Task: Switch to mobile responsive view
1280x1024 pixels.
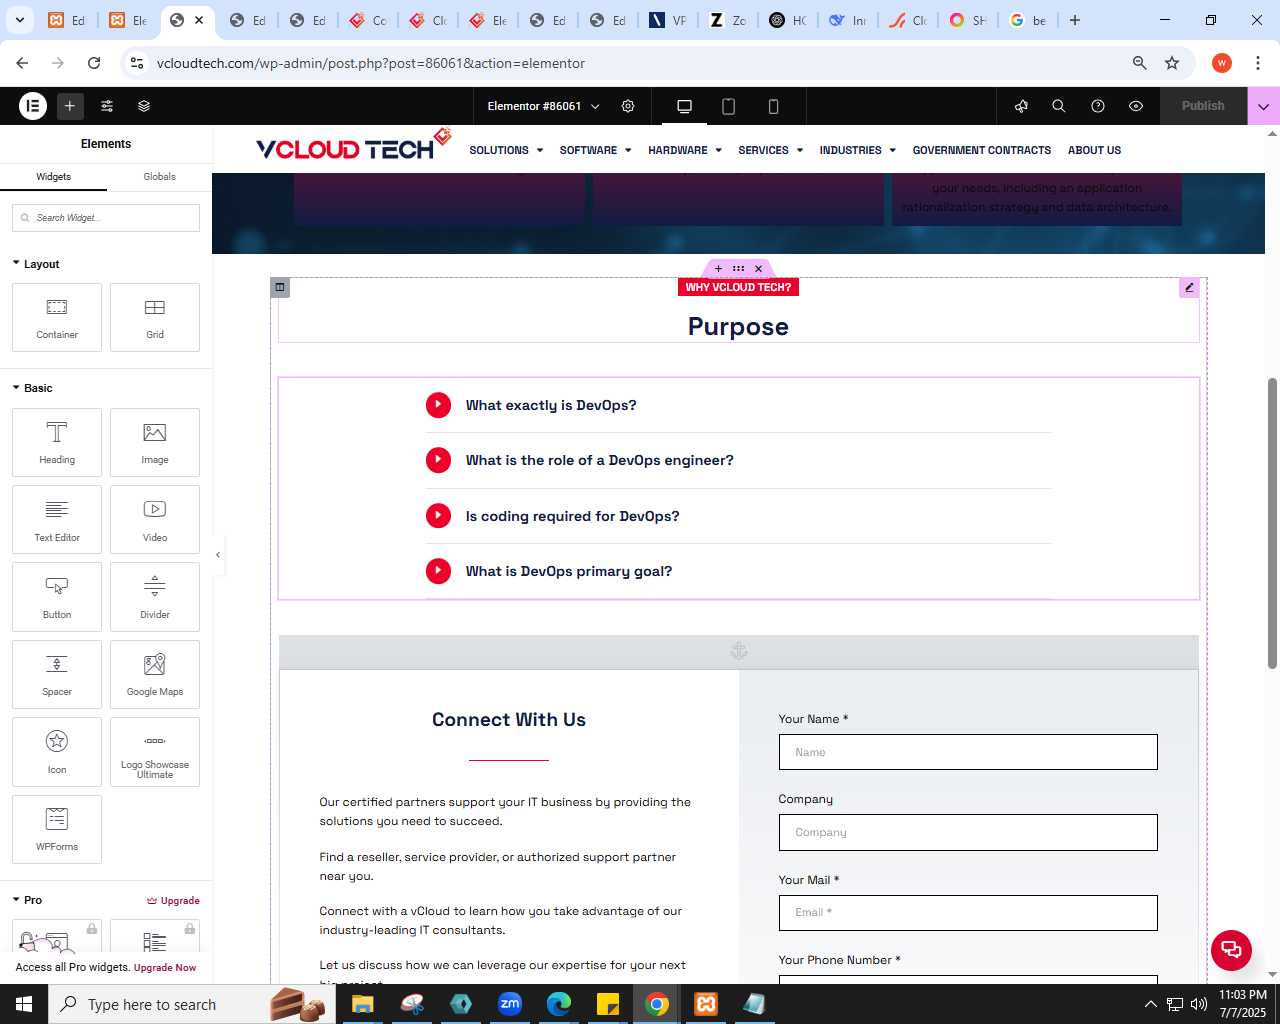Action: pos(773,106)
